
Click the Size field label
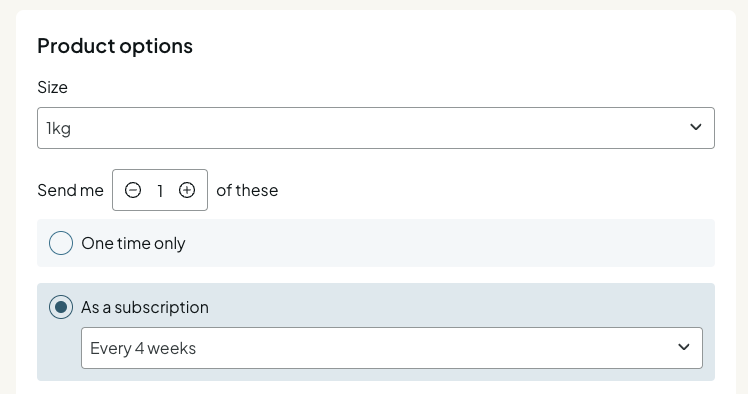(52, 87)
